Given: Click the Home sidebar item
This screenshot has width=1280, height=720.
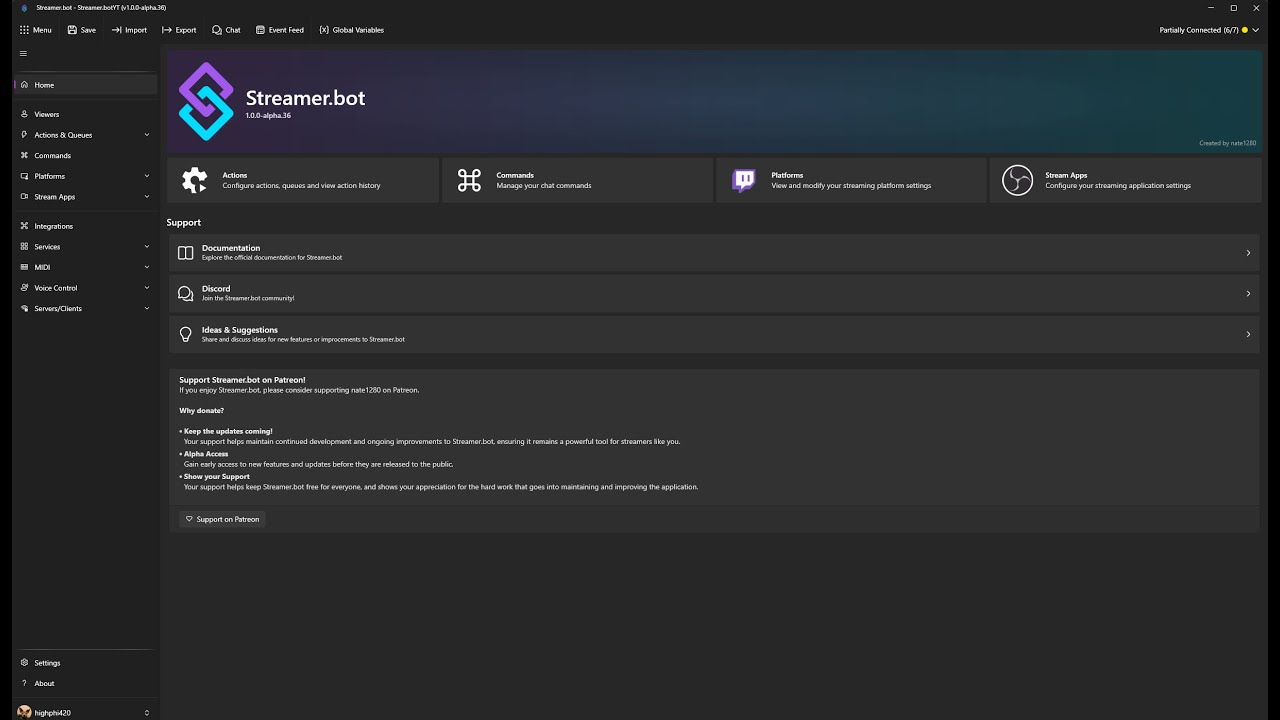Looking at the screenshot, I should tap(85, 85).
